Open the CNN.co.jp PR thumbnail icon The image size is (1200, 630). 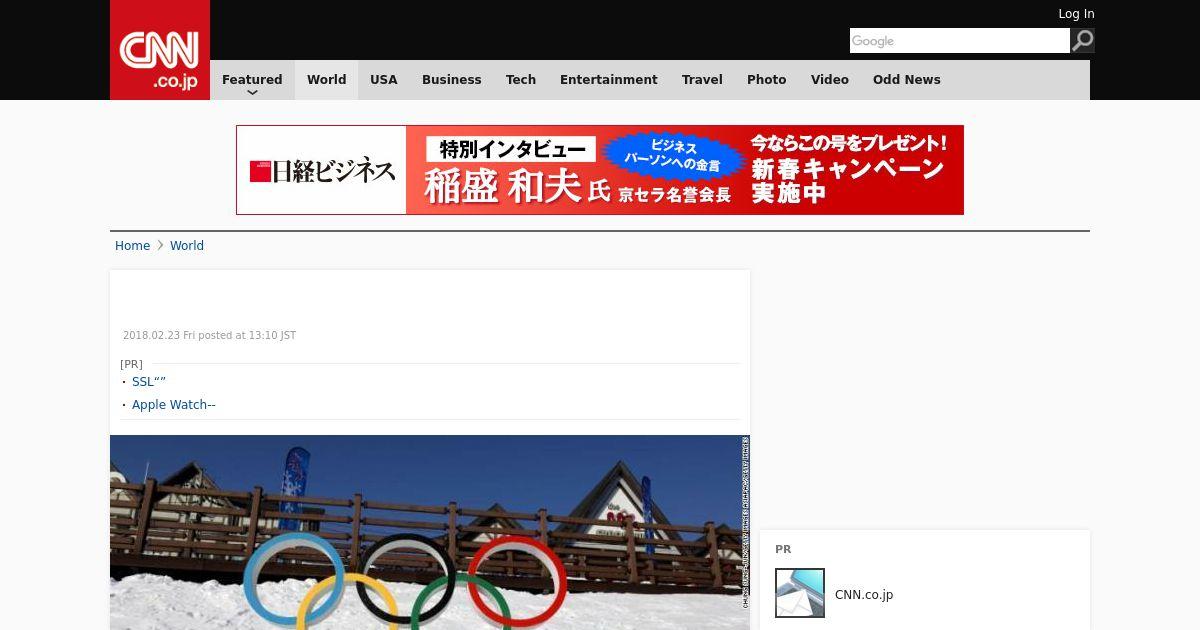click(x=800, y=593)
